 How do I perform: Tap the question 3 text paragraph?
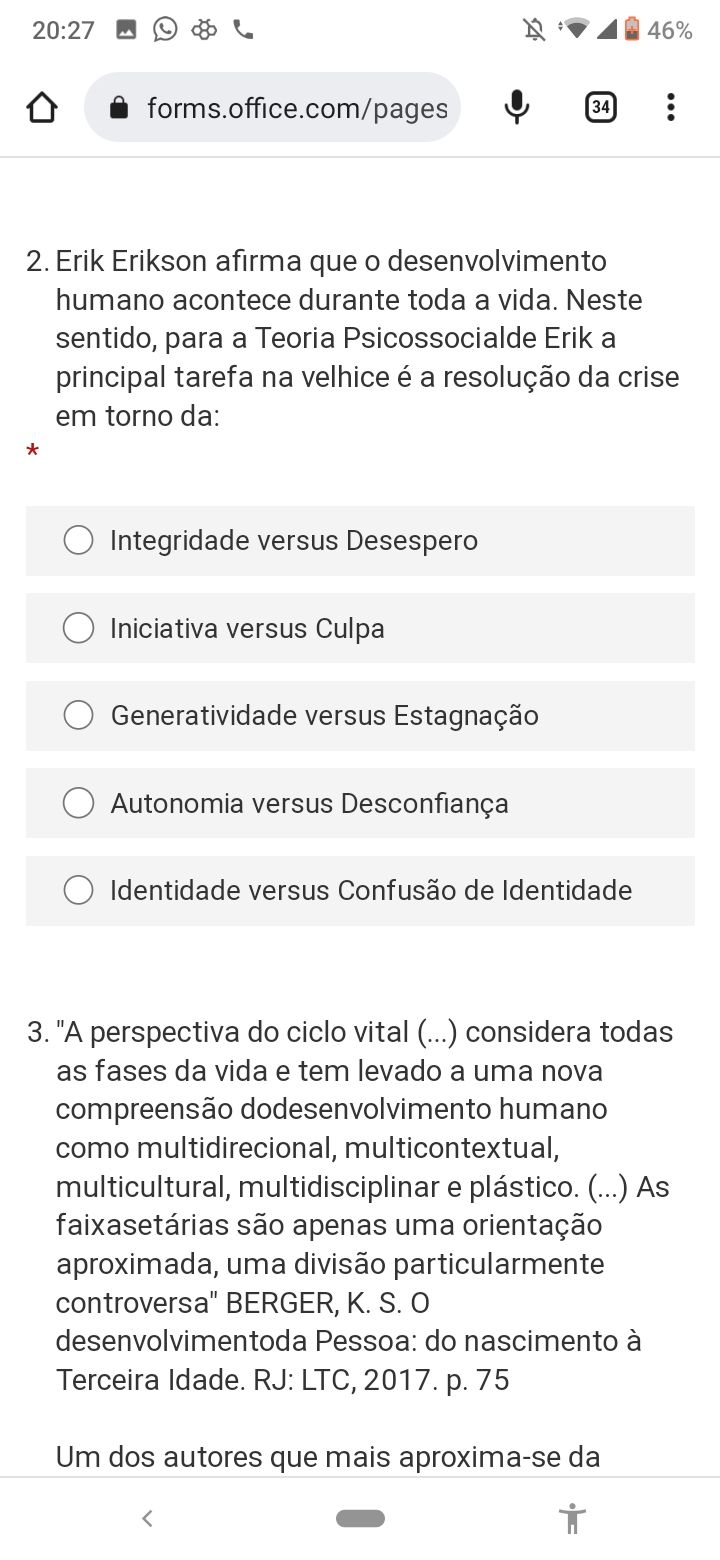(360, 1205)
